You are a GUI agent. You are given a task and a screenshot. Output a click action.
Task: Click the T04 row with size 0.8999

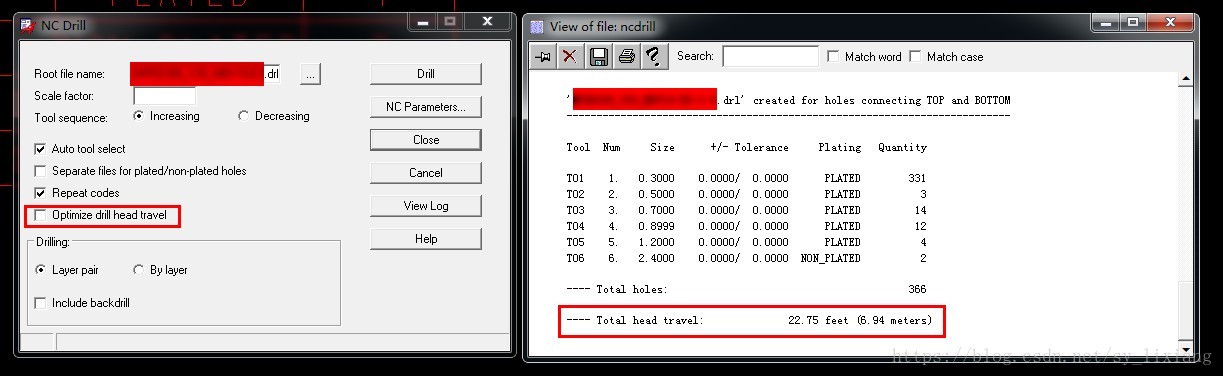click(747, 226)
